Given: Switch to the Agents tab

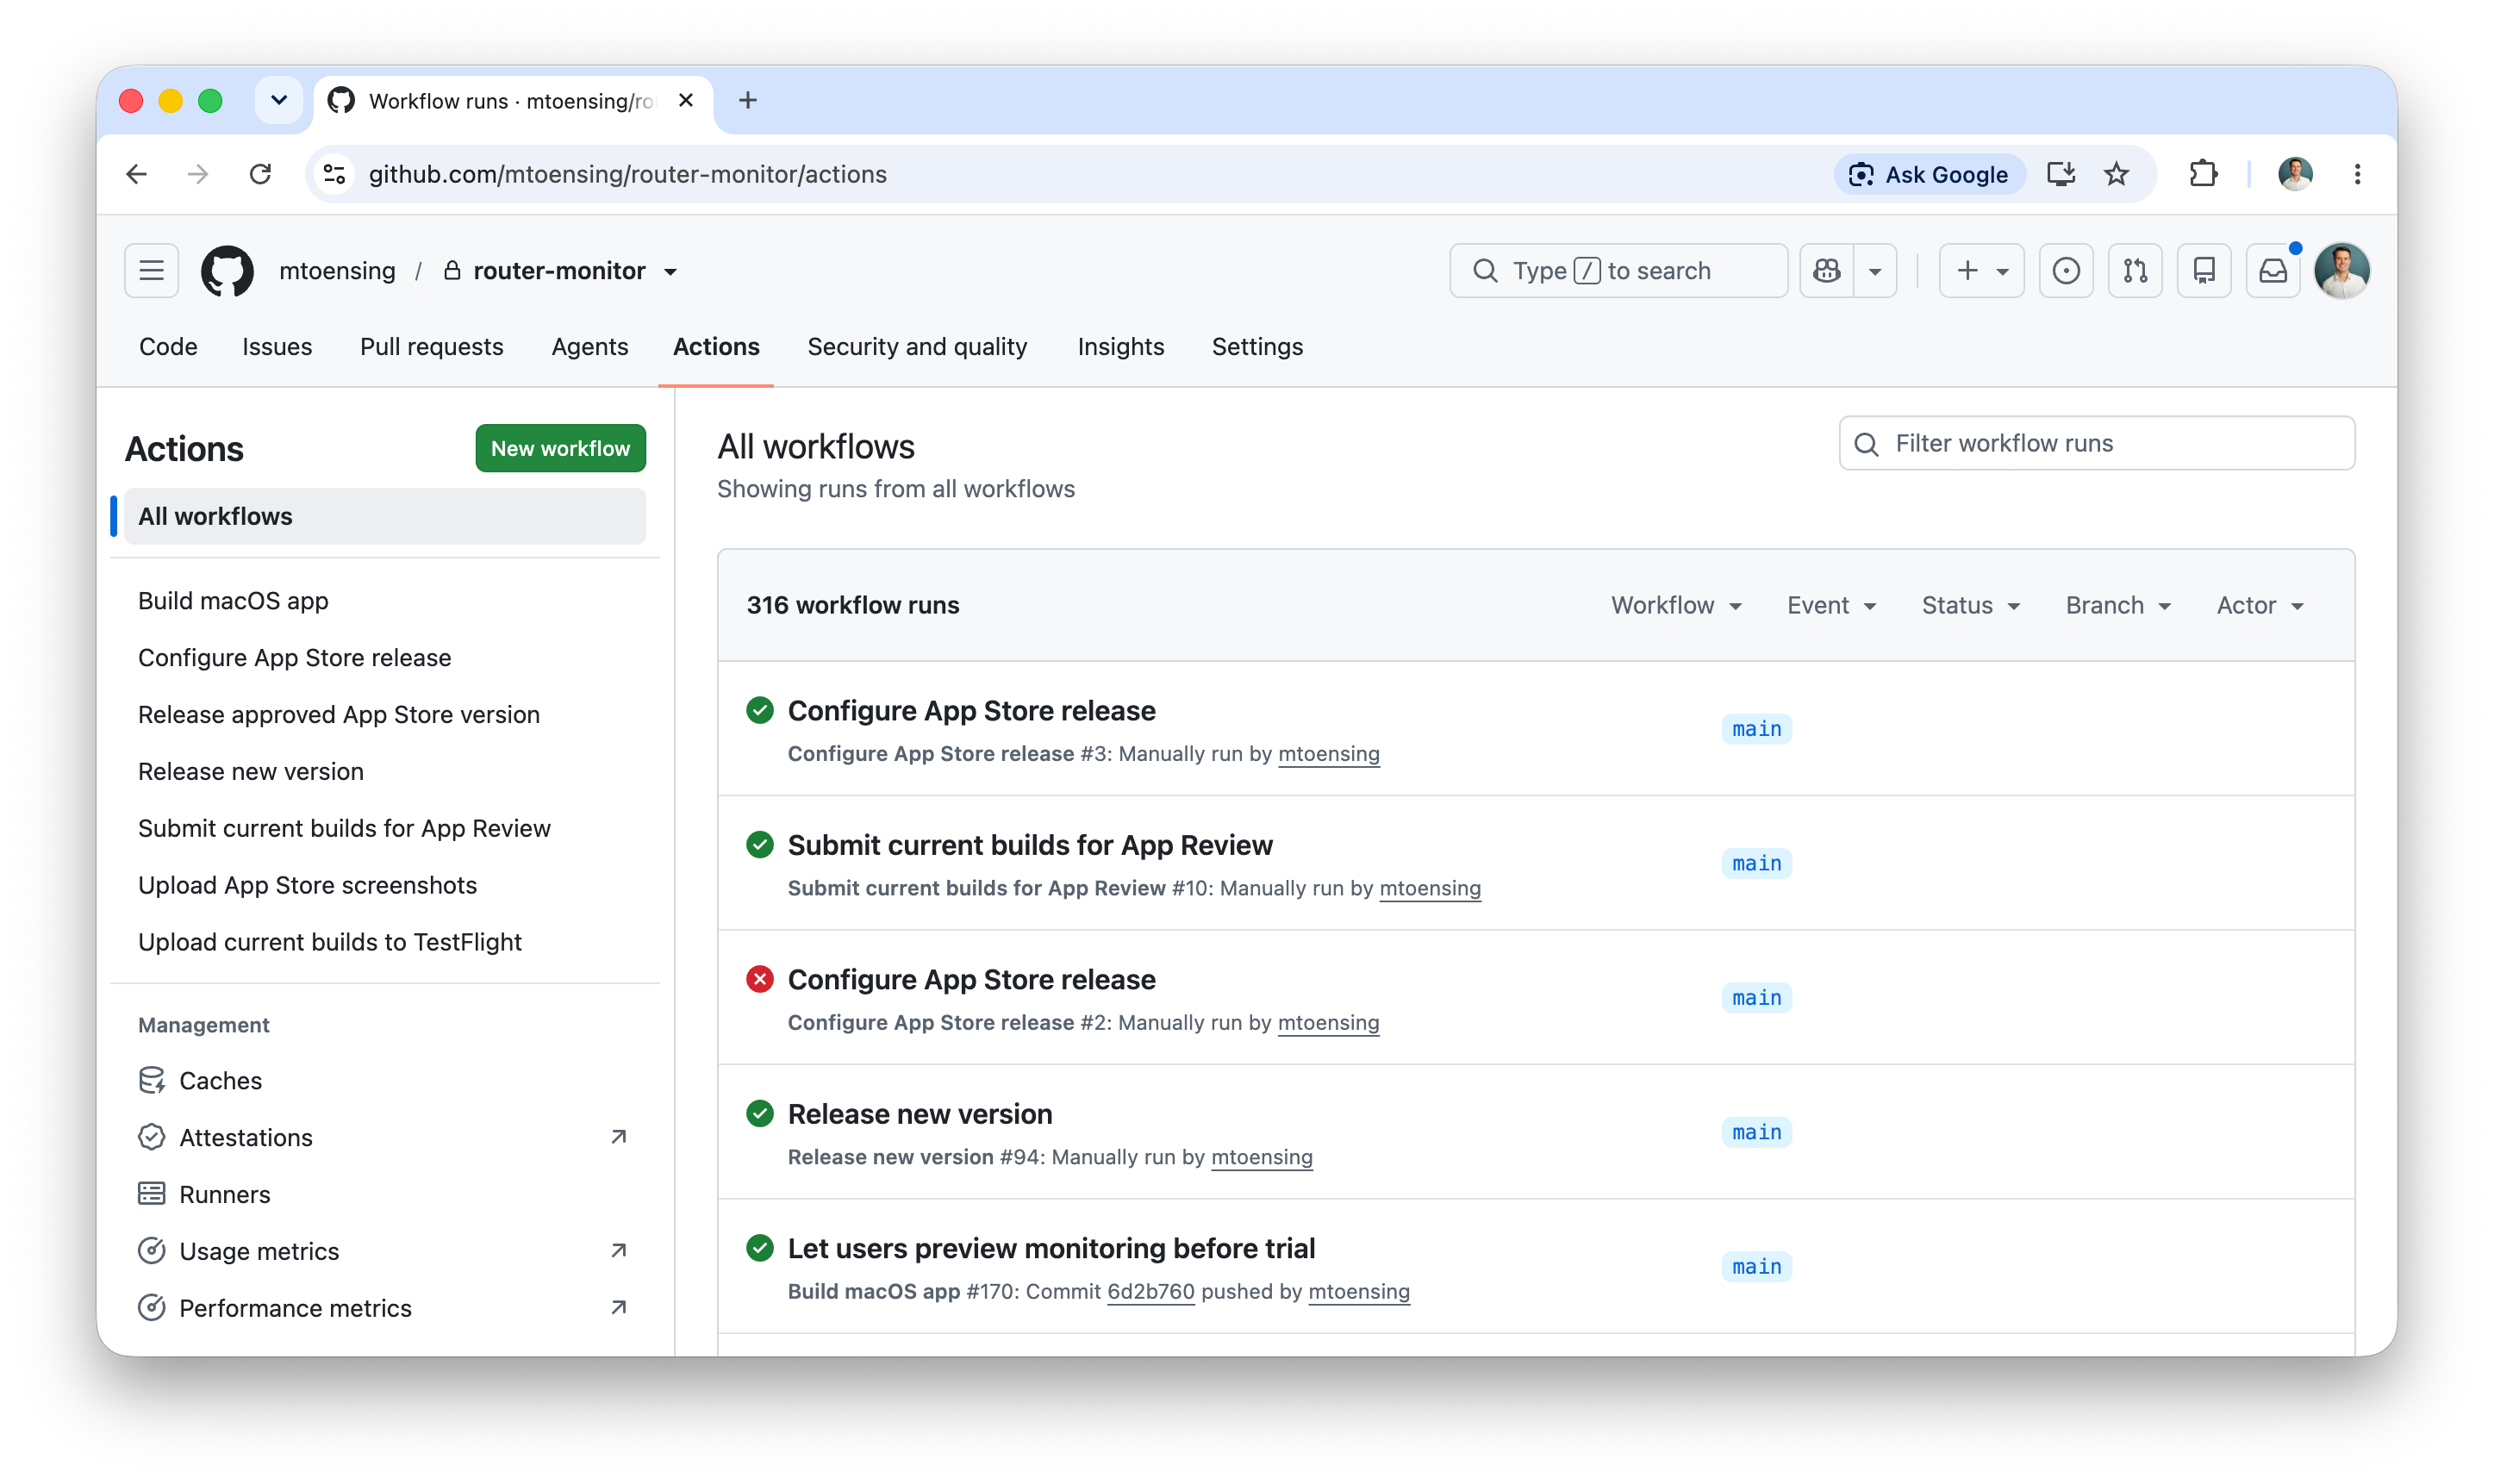Looking at the screenshot, I should coord(590,347).
